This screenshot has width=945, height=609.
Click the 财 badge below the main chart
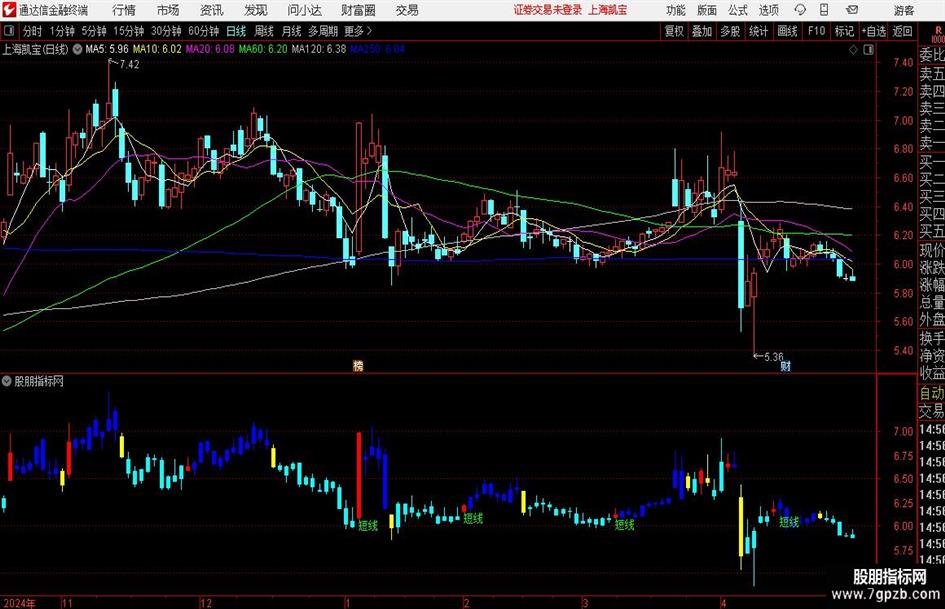pos(785,365)
